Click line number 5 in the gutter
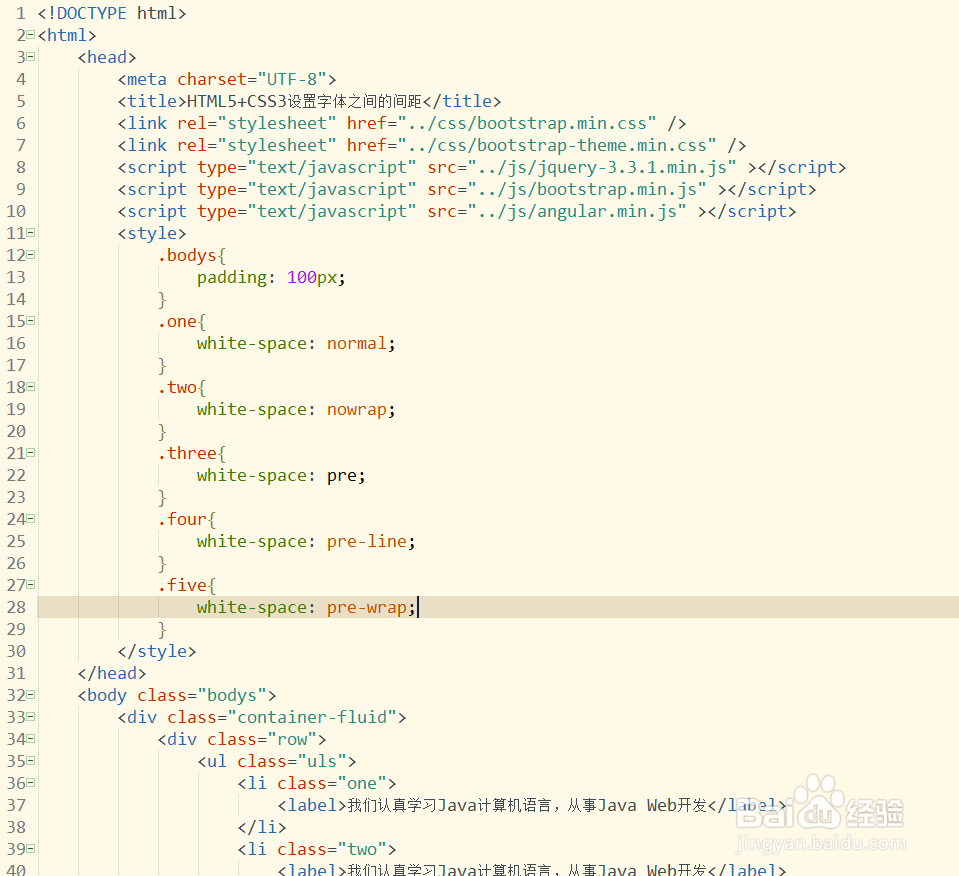This screenshot has width=959, height=876. click(x=21, y=102)
